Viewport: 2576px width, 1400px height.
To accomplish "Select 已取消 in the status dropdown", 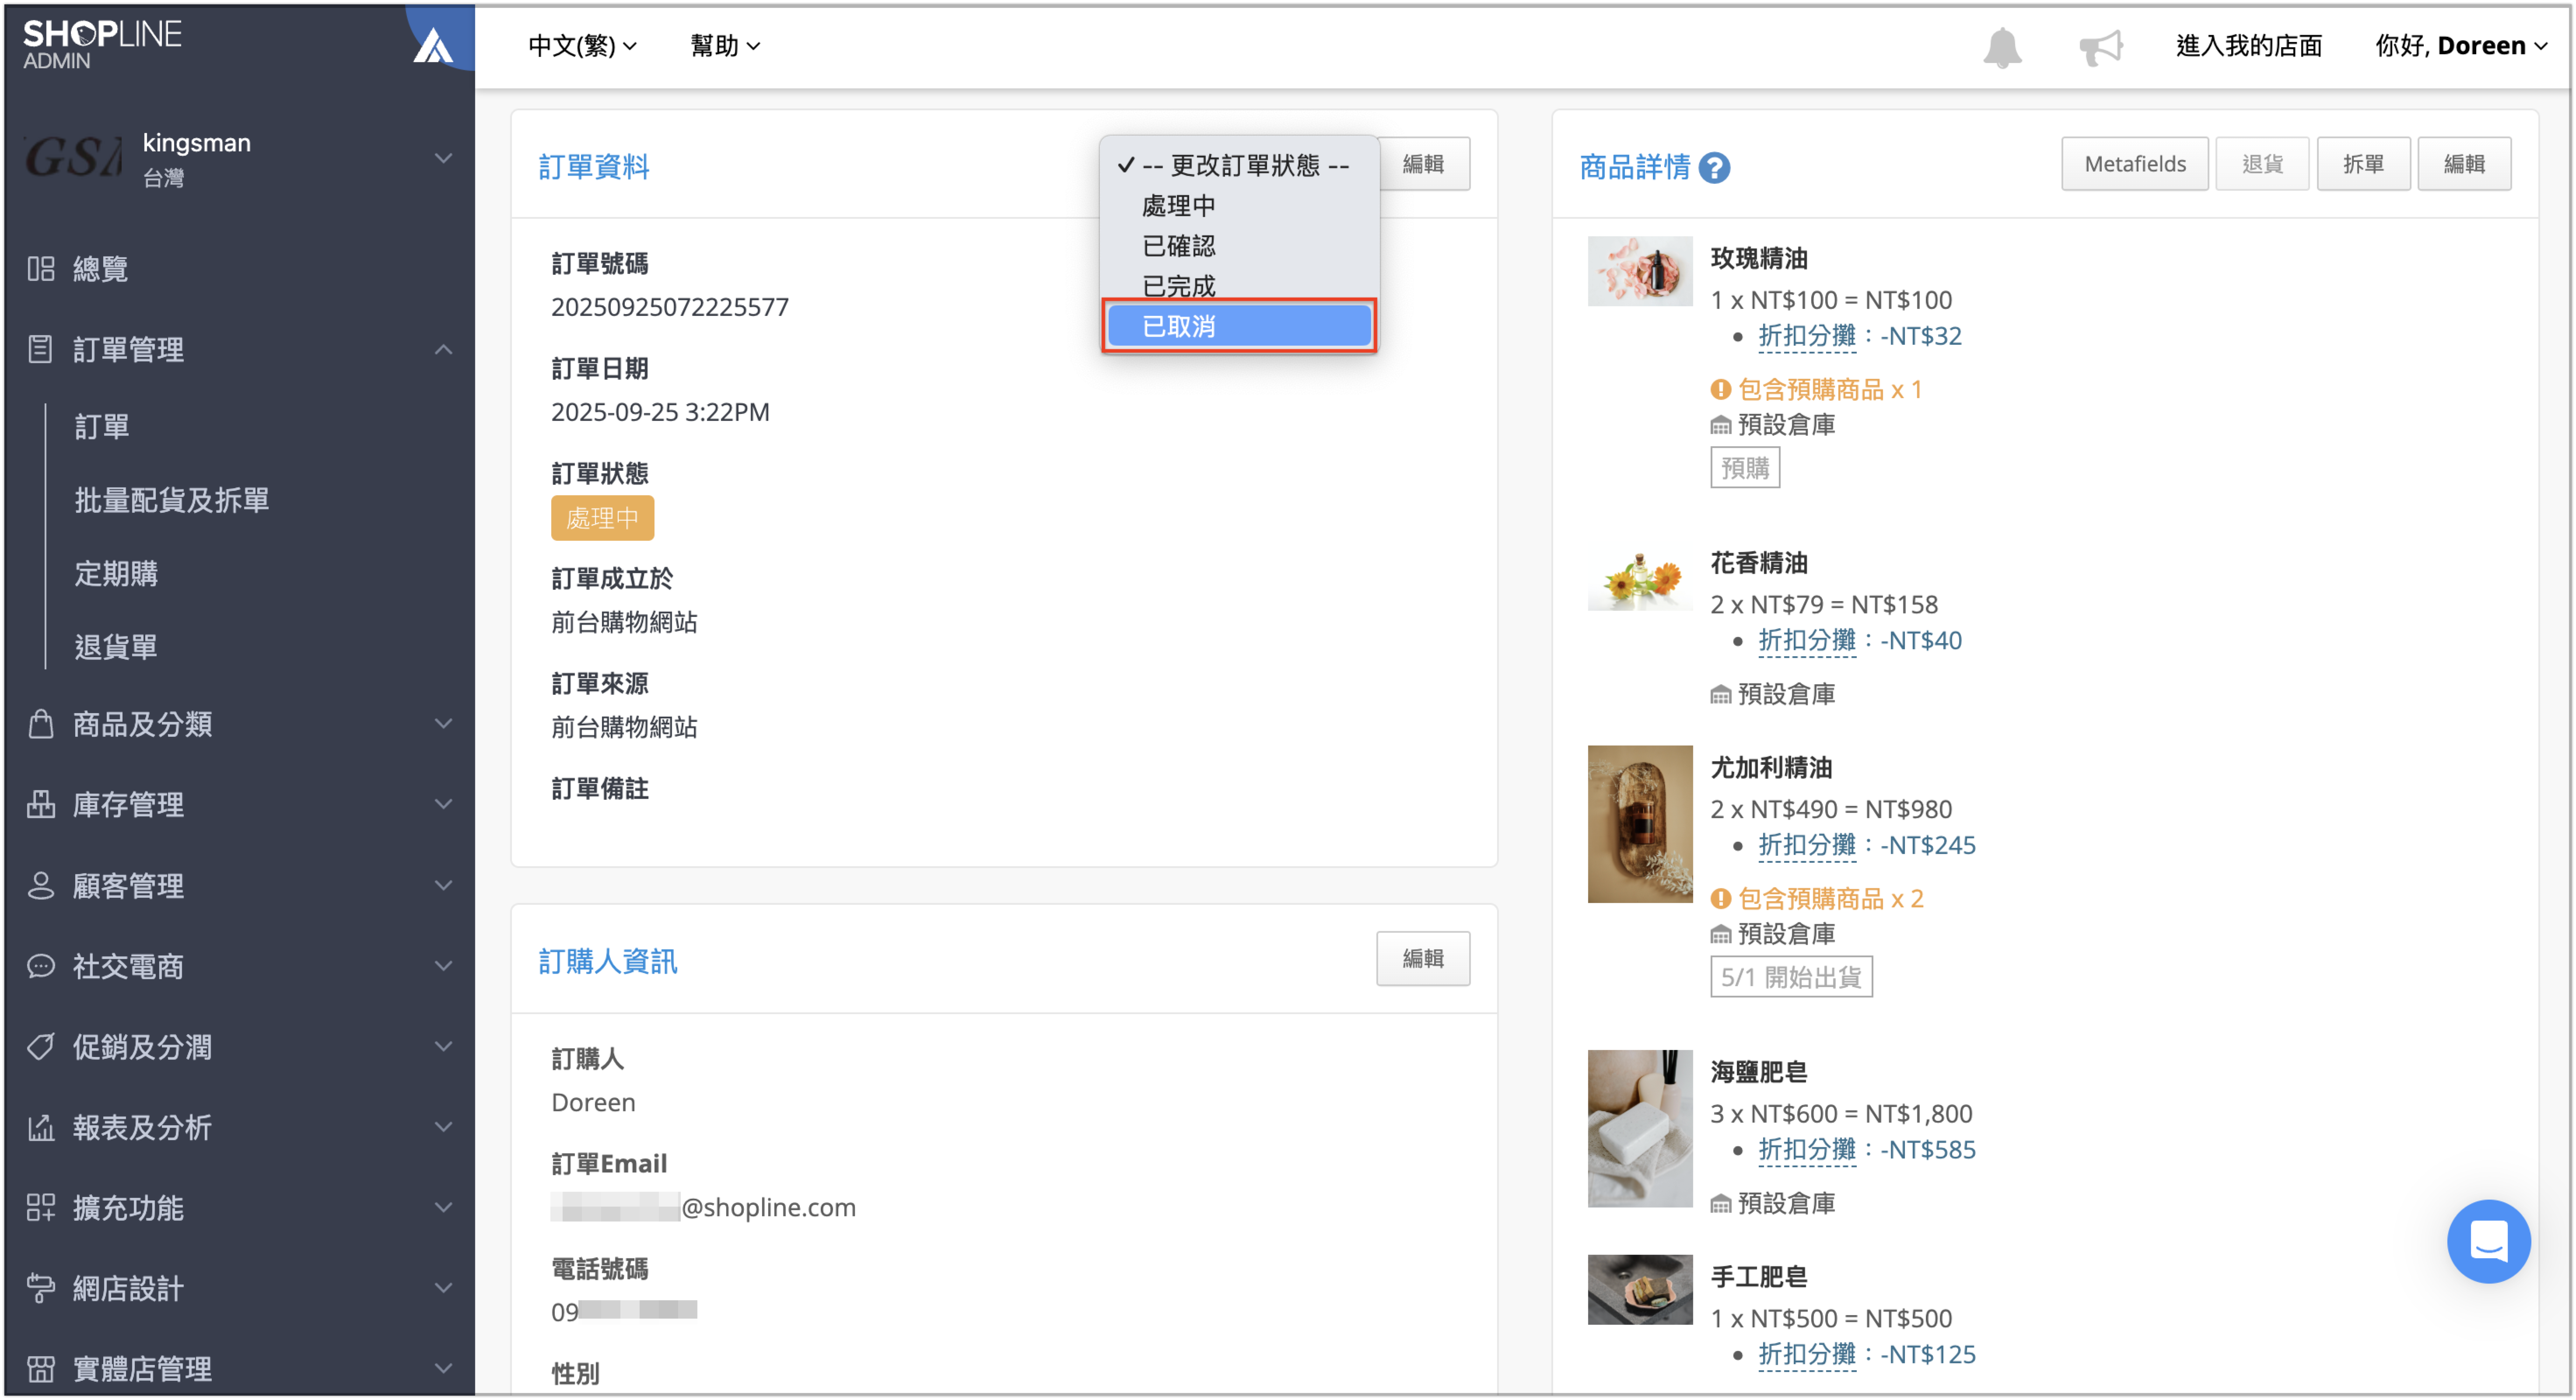I will point(1239,326).
